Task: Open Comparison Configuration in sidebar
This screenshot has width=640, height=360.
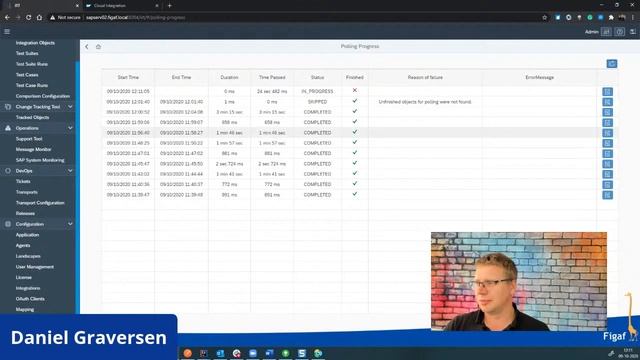Action: click(x=43, y=96)
